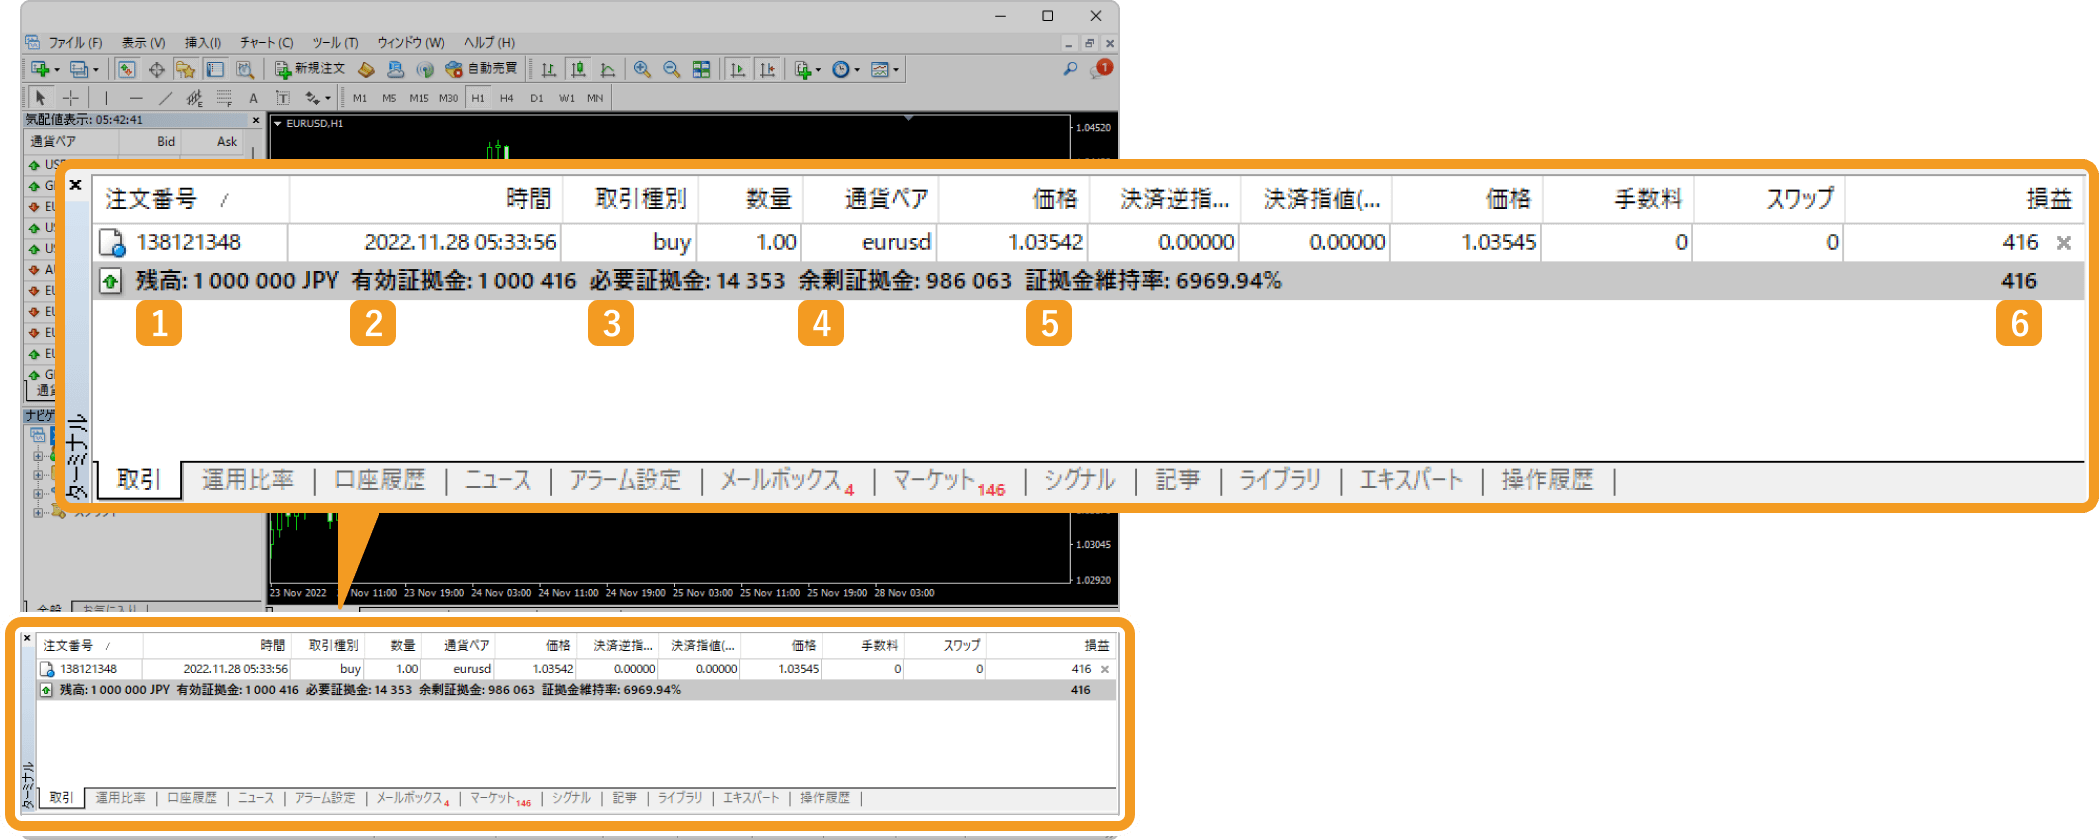2100x840 pixels.
Task: Select the draw trendline tool
Action: pos(166,98)
